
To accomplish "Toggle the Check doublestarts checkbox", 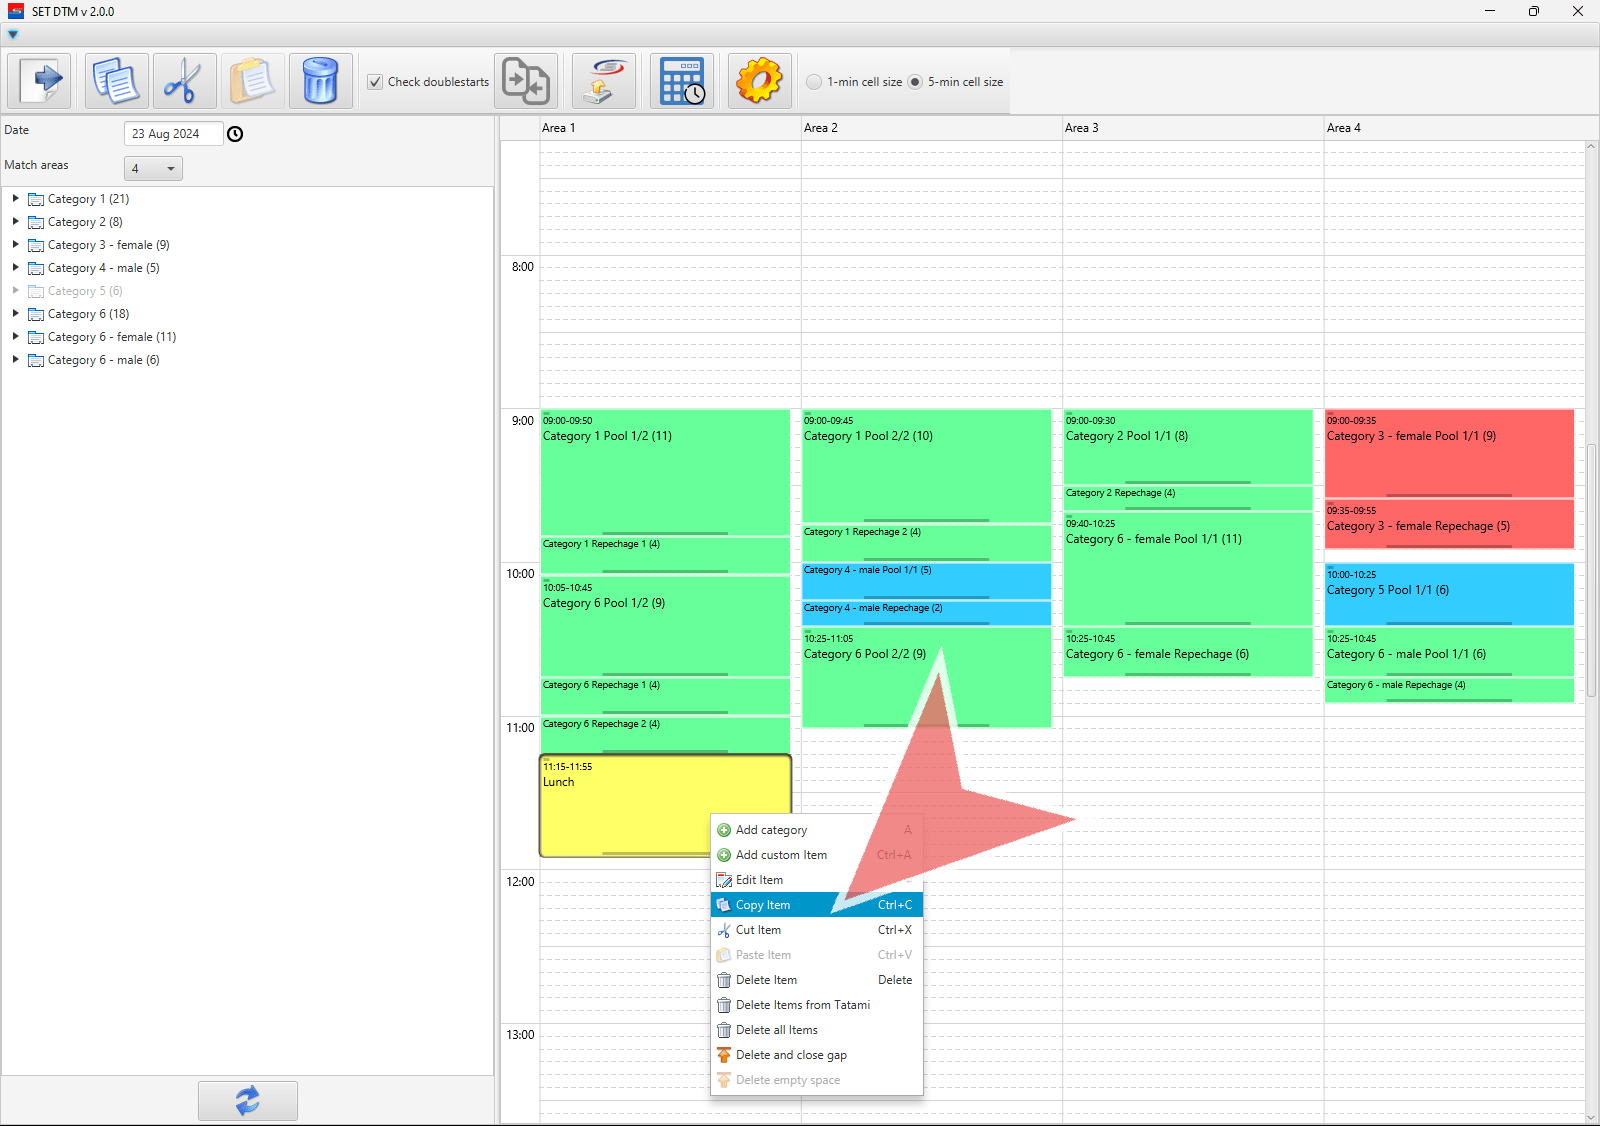I will pos(375,82).
